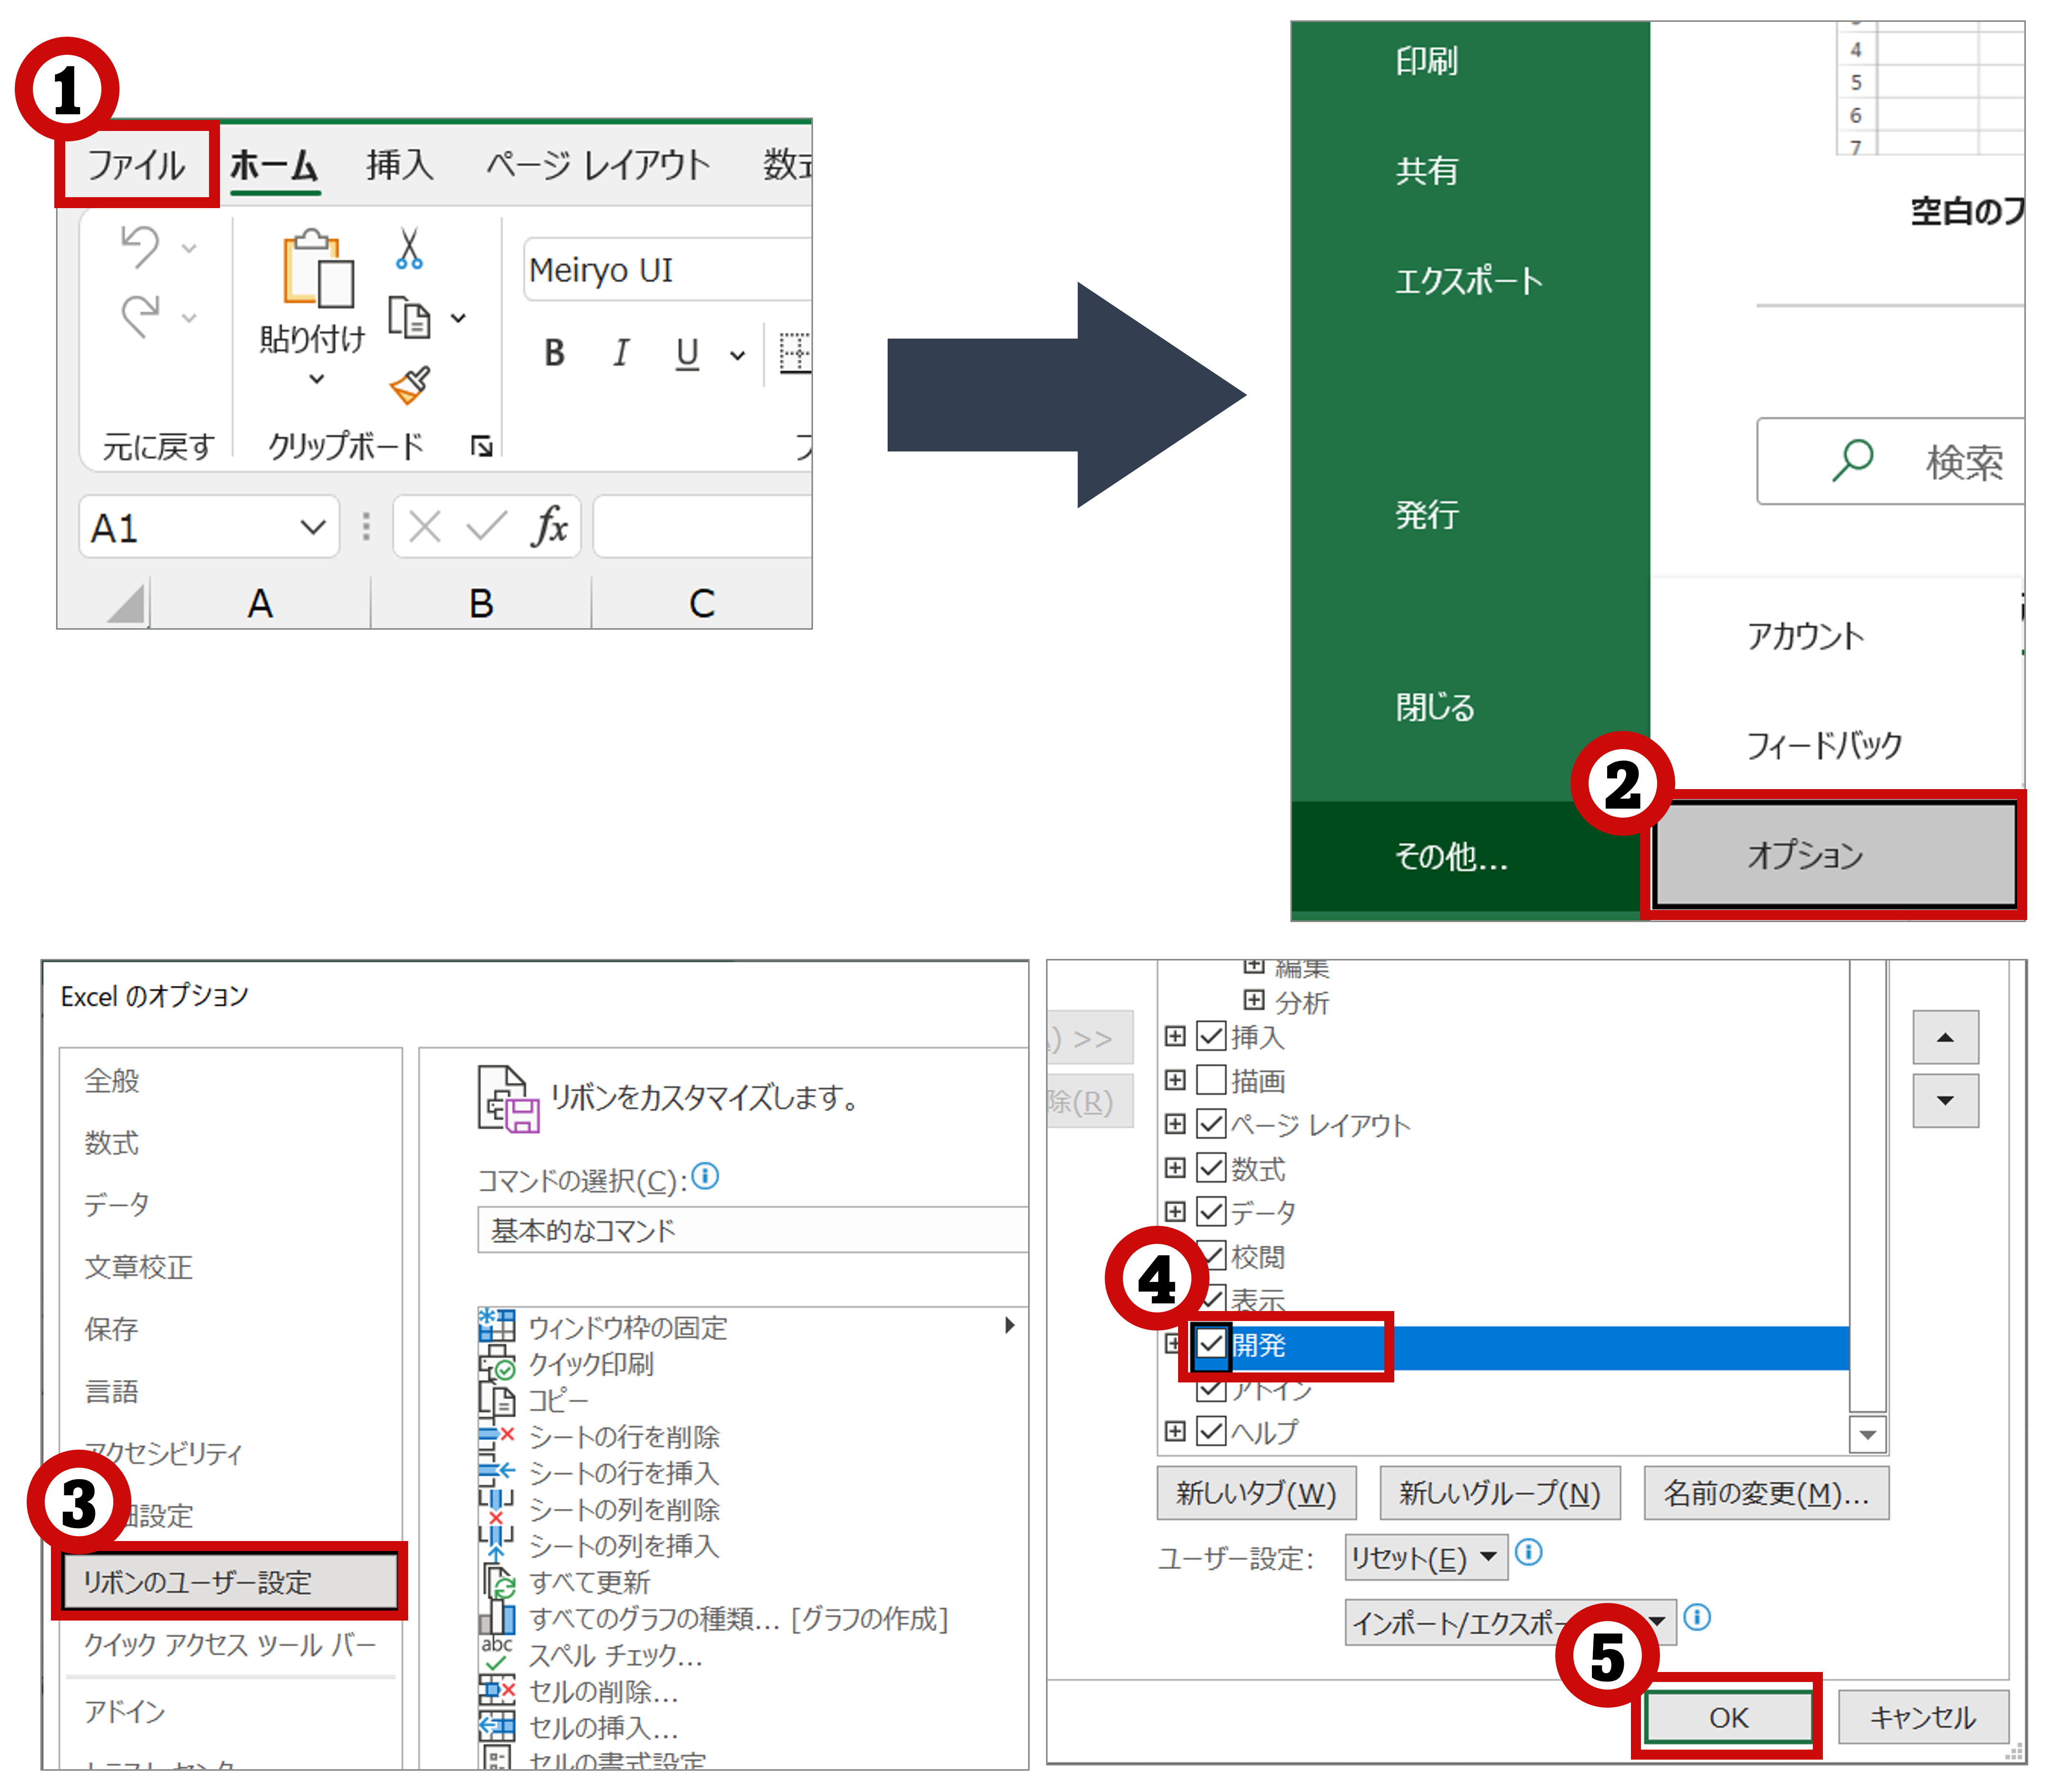Click the Cut scissors icon
The image size is (2060, 1792).
408,249
